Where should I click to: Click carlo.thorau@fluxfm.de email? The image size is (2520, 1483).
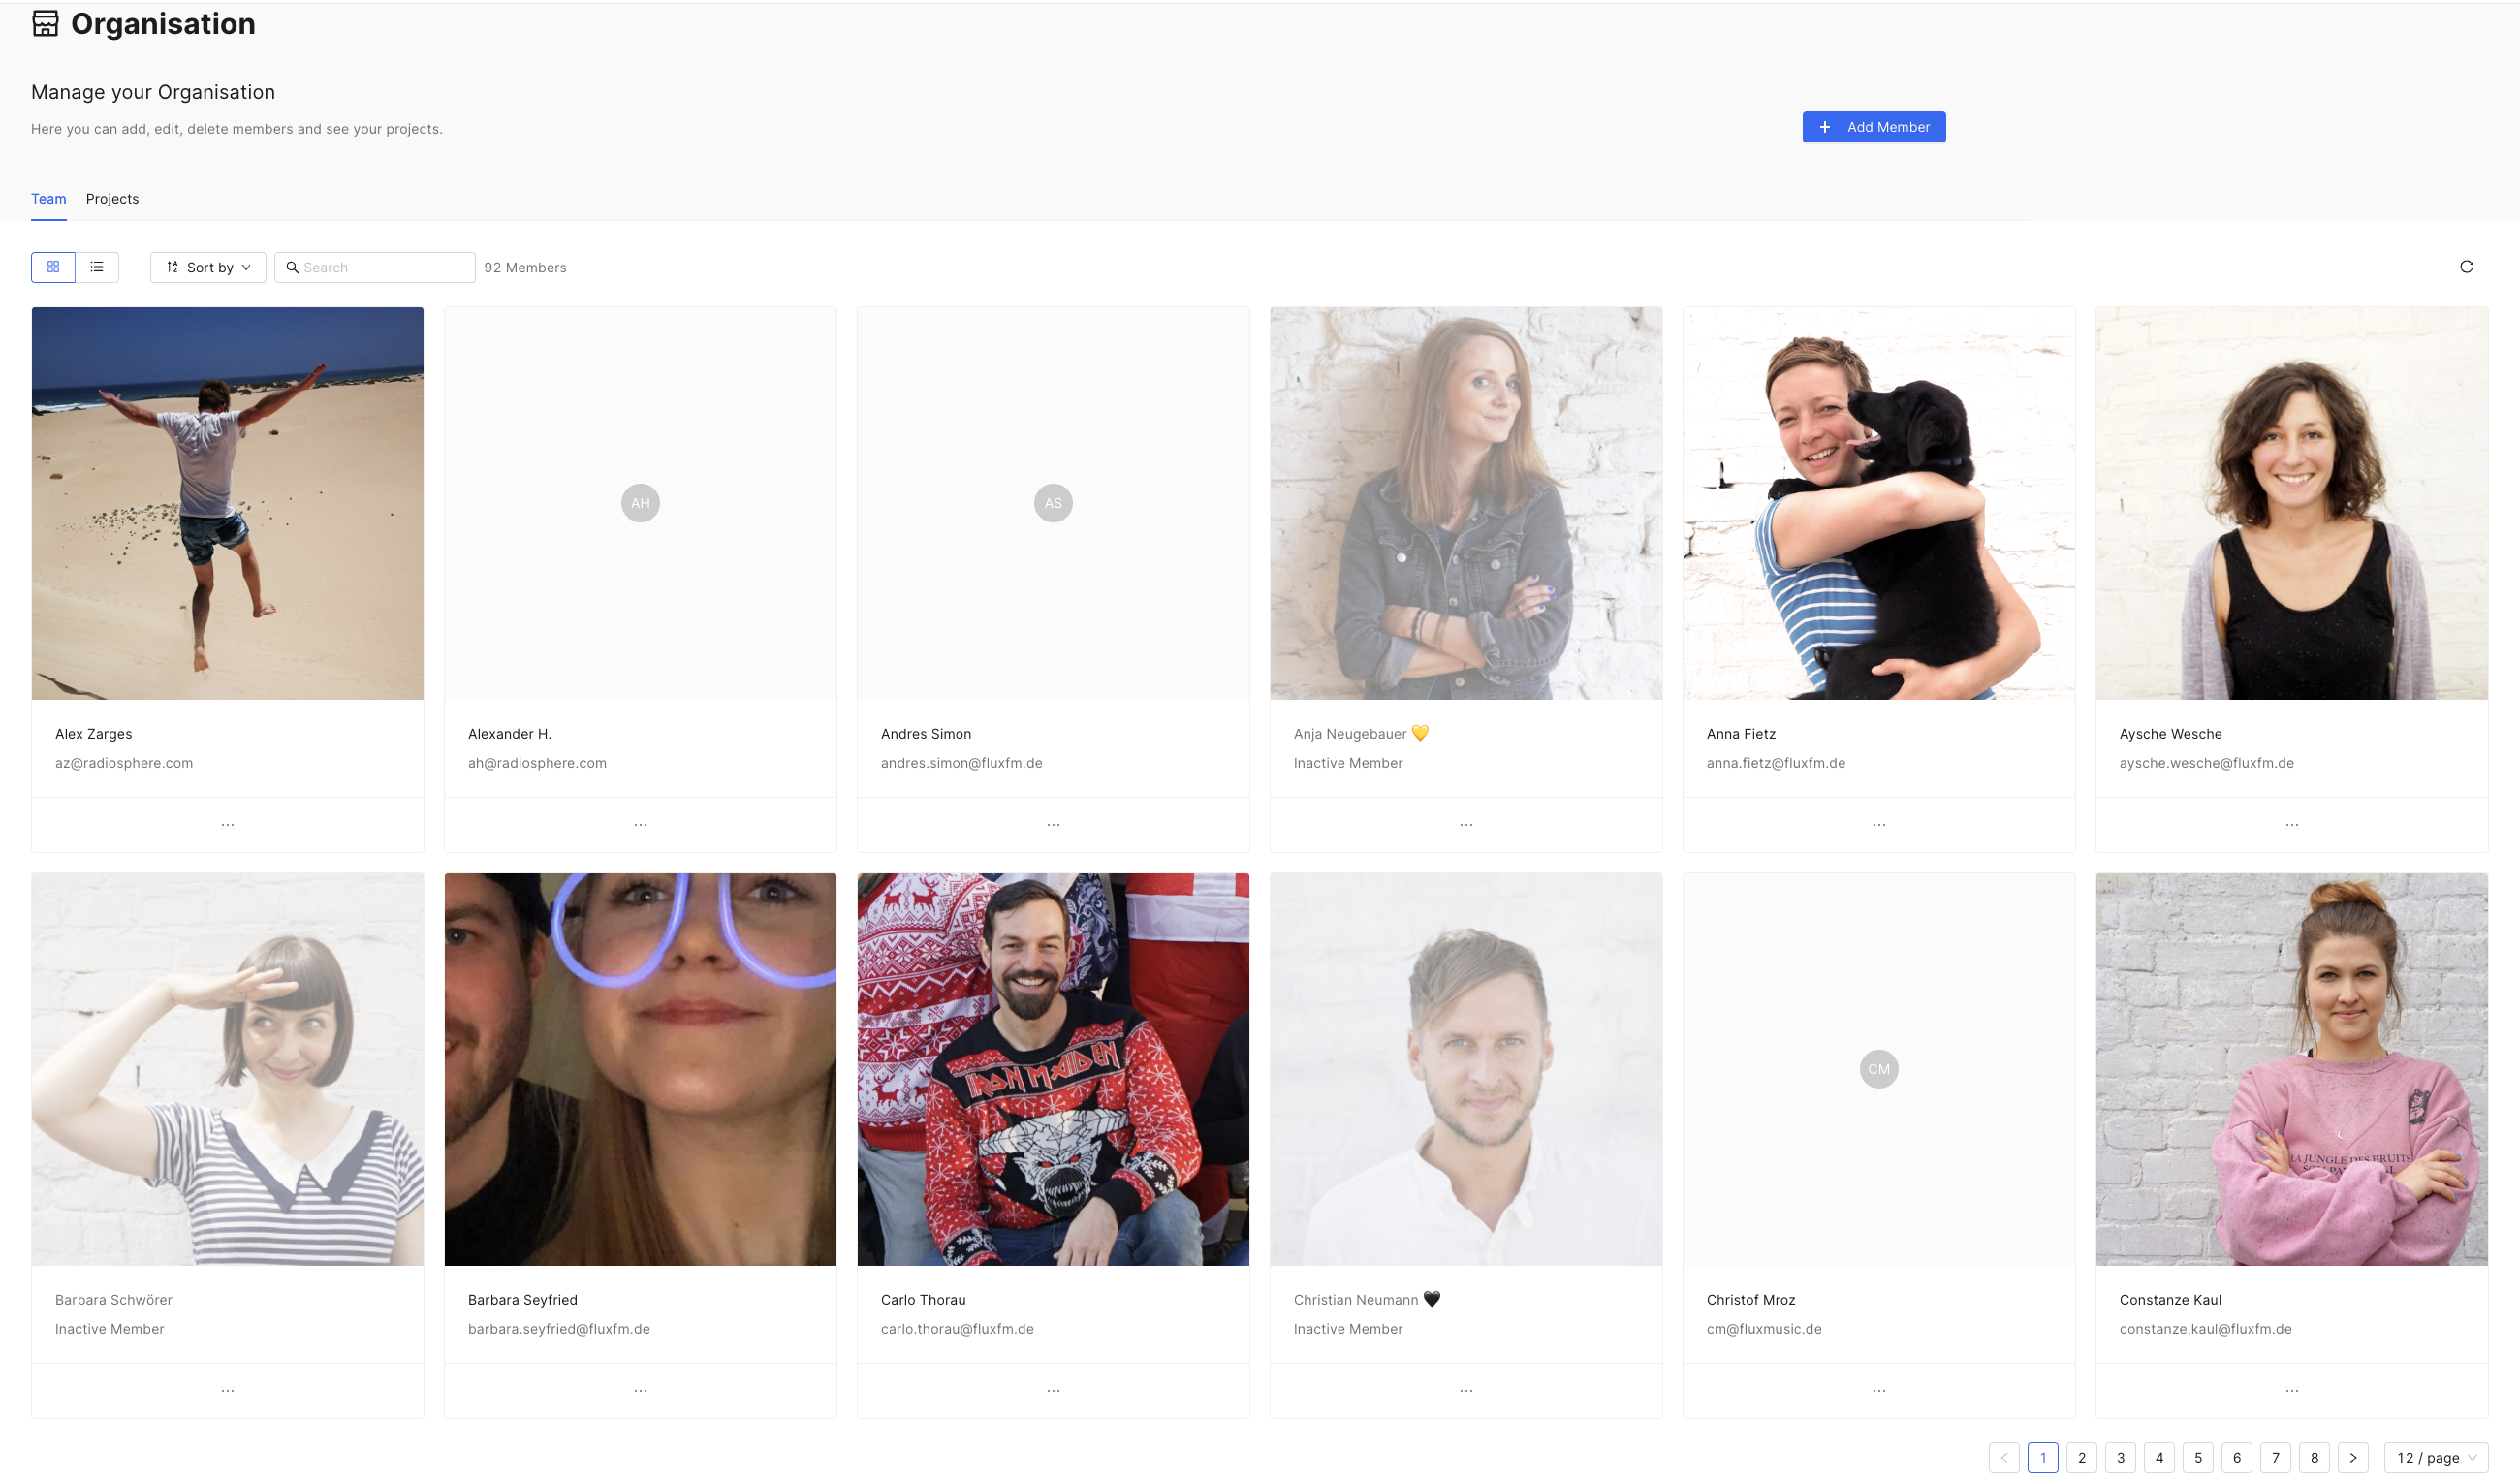point(957,1329)
